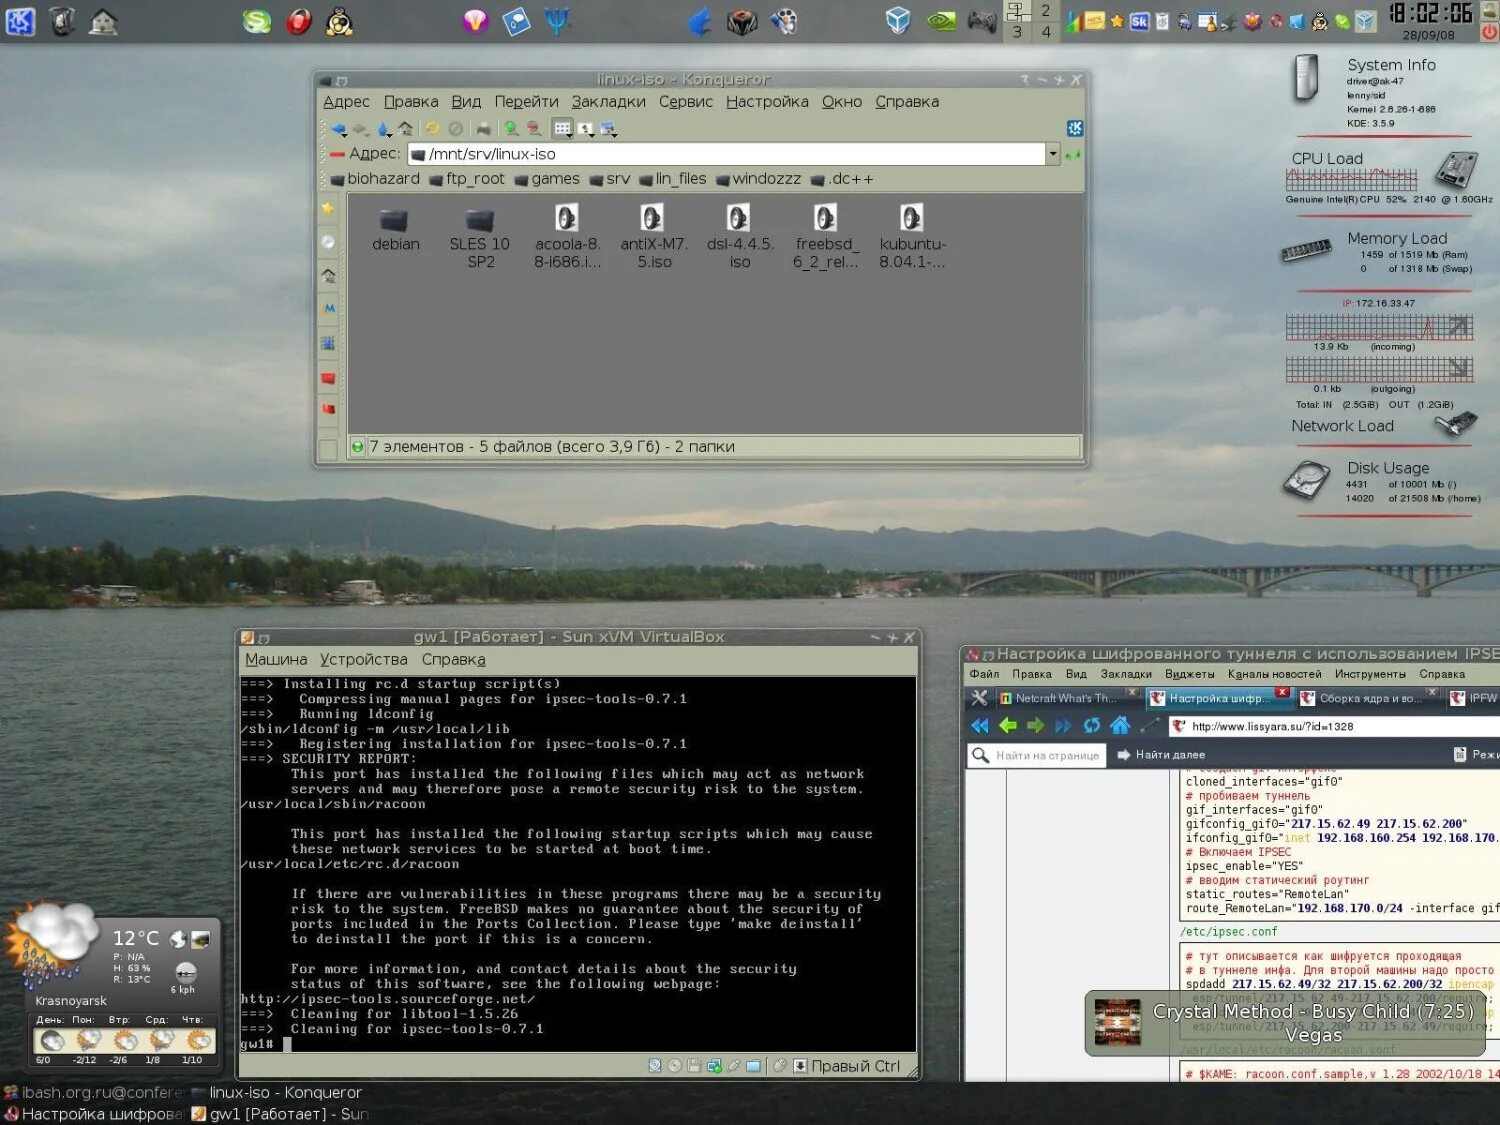The image size is (1500, 1125).
Task: Select freebsd_6_2_rel iso file
Action: (826, 237)
